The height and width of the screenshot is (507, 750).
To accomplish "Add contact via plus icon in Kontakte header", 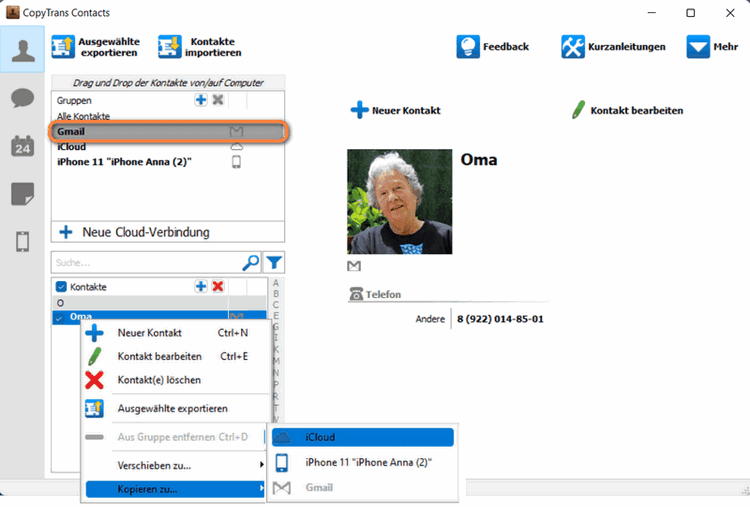I will tap(201, 286).
